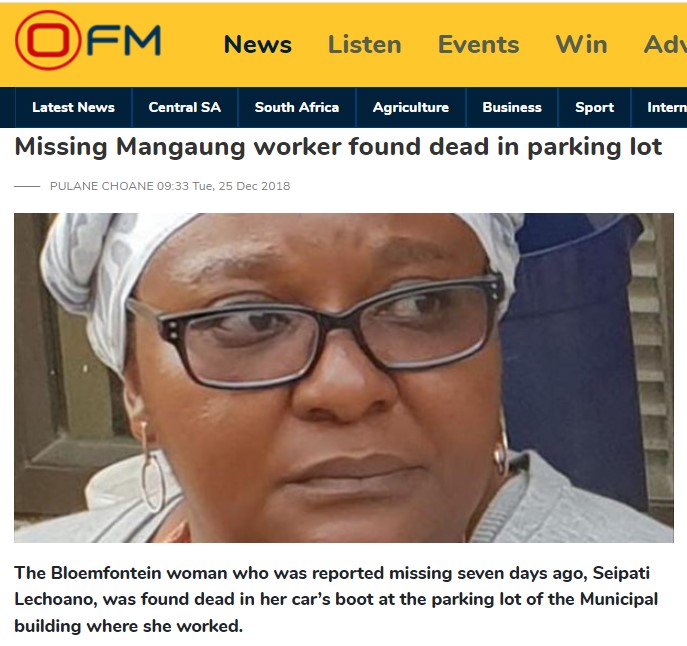Select the partially visible Adv menu item

665,44
